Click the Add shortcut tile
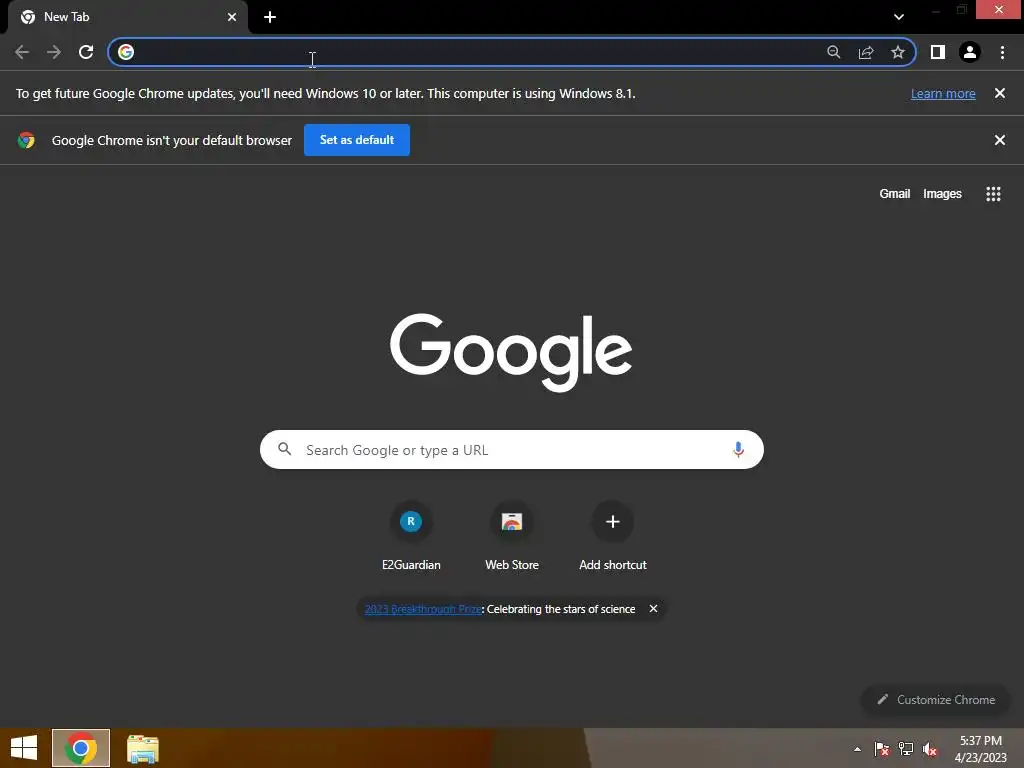The height and width of the screenshot is (768, 1024). coord(613,536)
